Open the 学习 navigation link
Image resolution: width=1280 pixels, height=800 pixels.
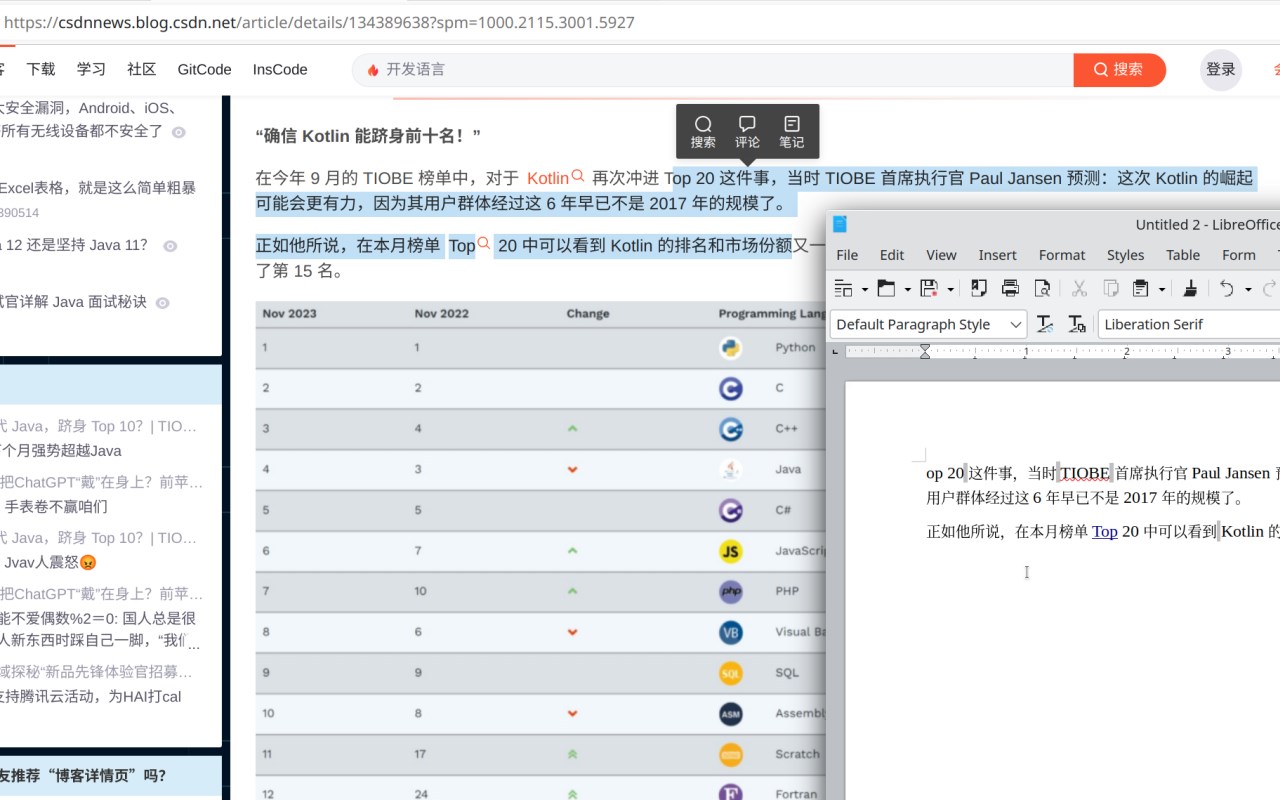[x=91, y=69]
